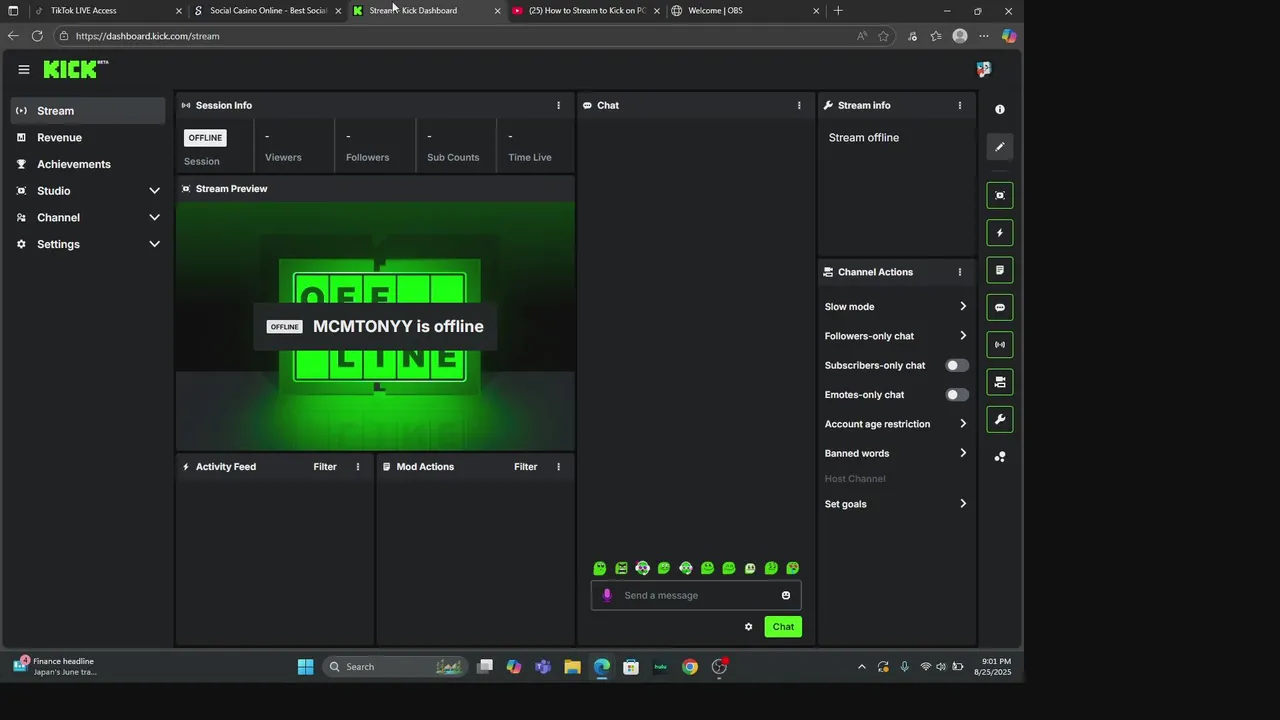Screen dimensions: 1280x720
Task: Click the Send a message input field
Action: (x=697, y=595)
